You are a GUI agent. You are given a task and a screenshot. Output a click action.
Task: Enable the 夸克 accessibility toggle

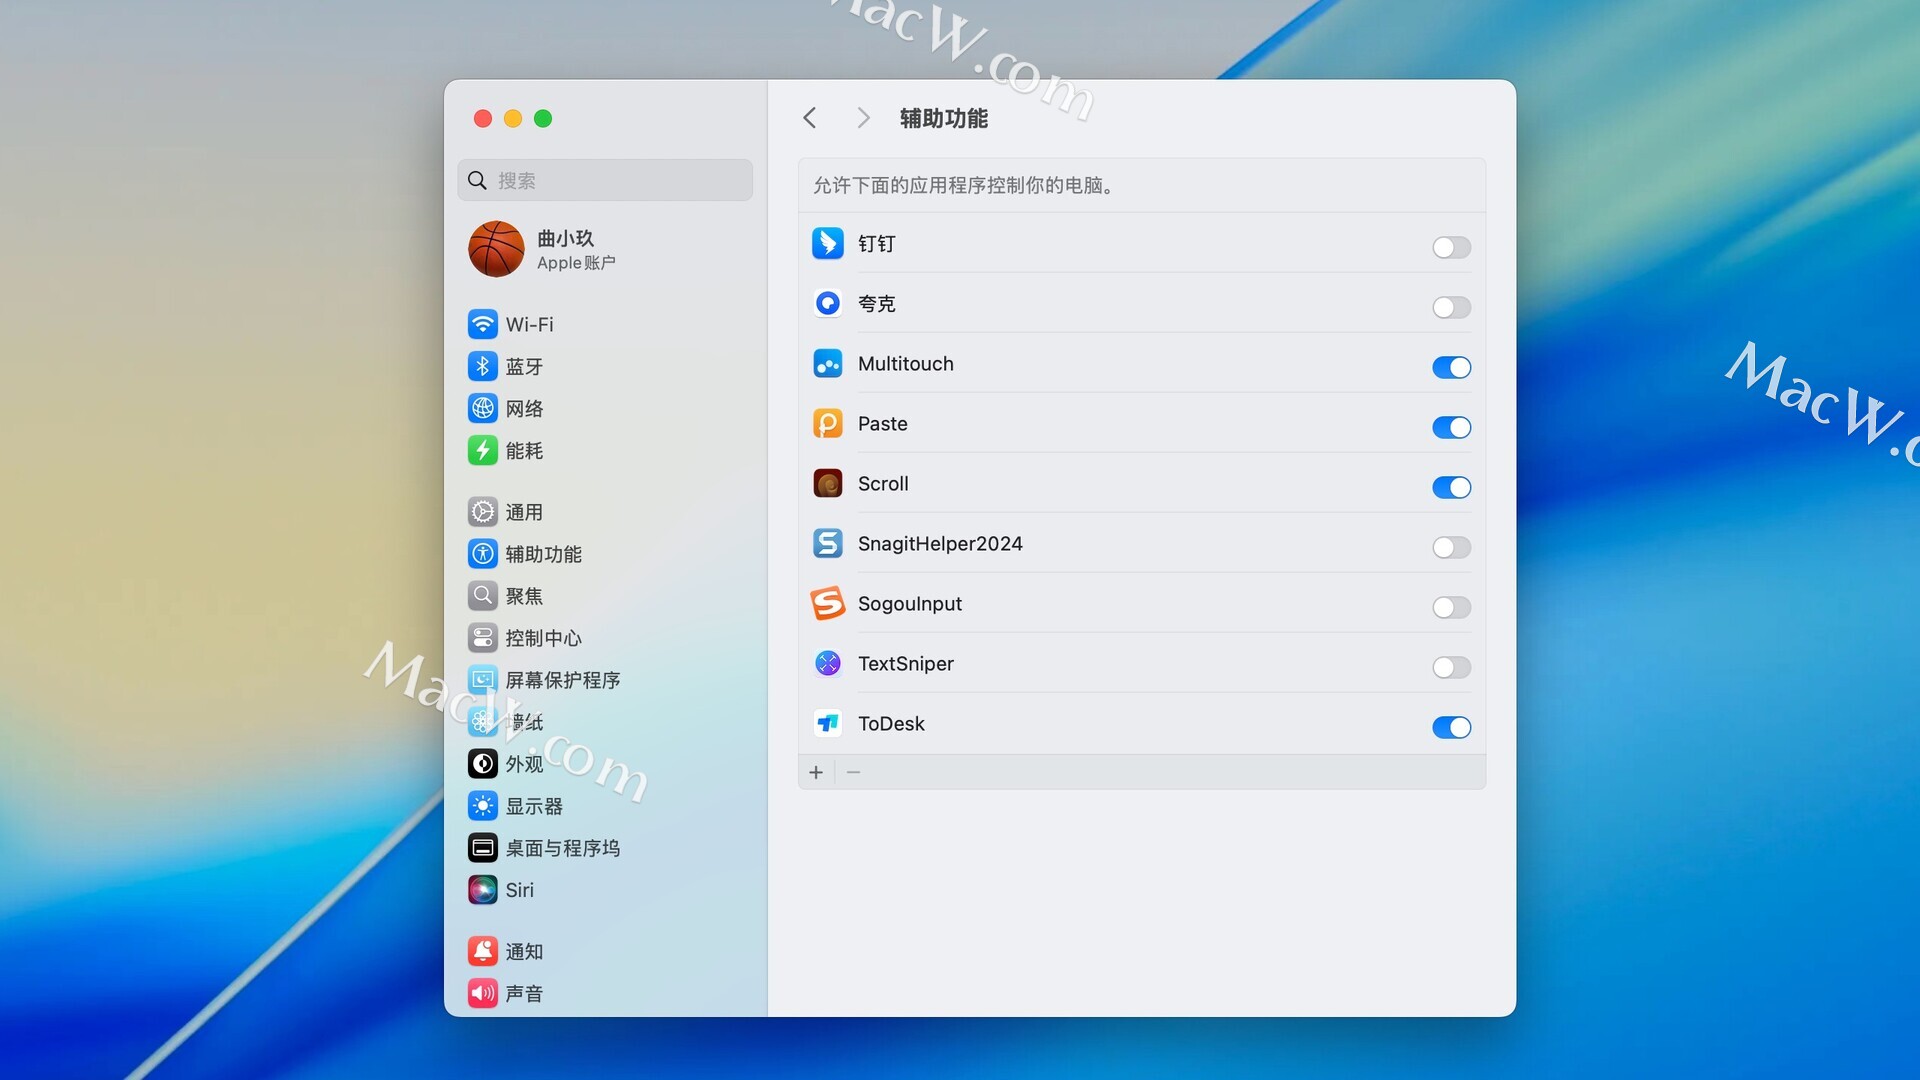point(1451,307)
